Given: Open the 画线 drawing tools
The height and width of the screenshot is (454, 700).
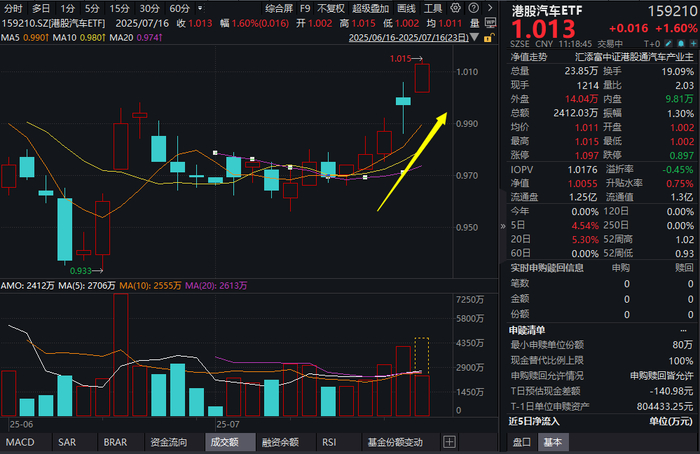Looking at the screenshot, I should coord(406,8).
